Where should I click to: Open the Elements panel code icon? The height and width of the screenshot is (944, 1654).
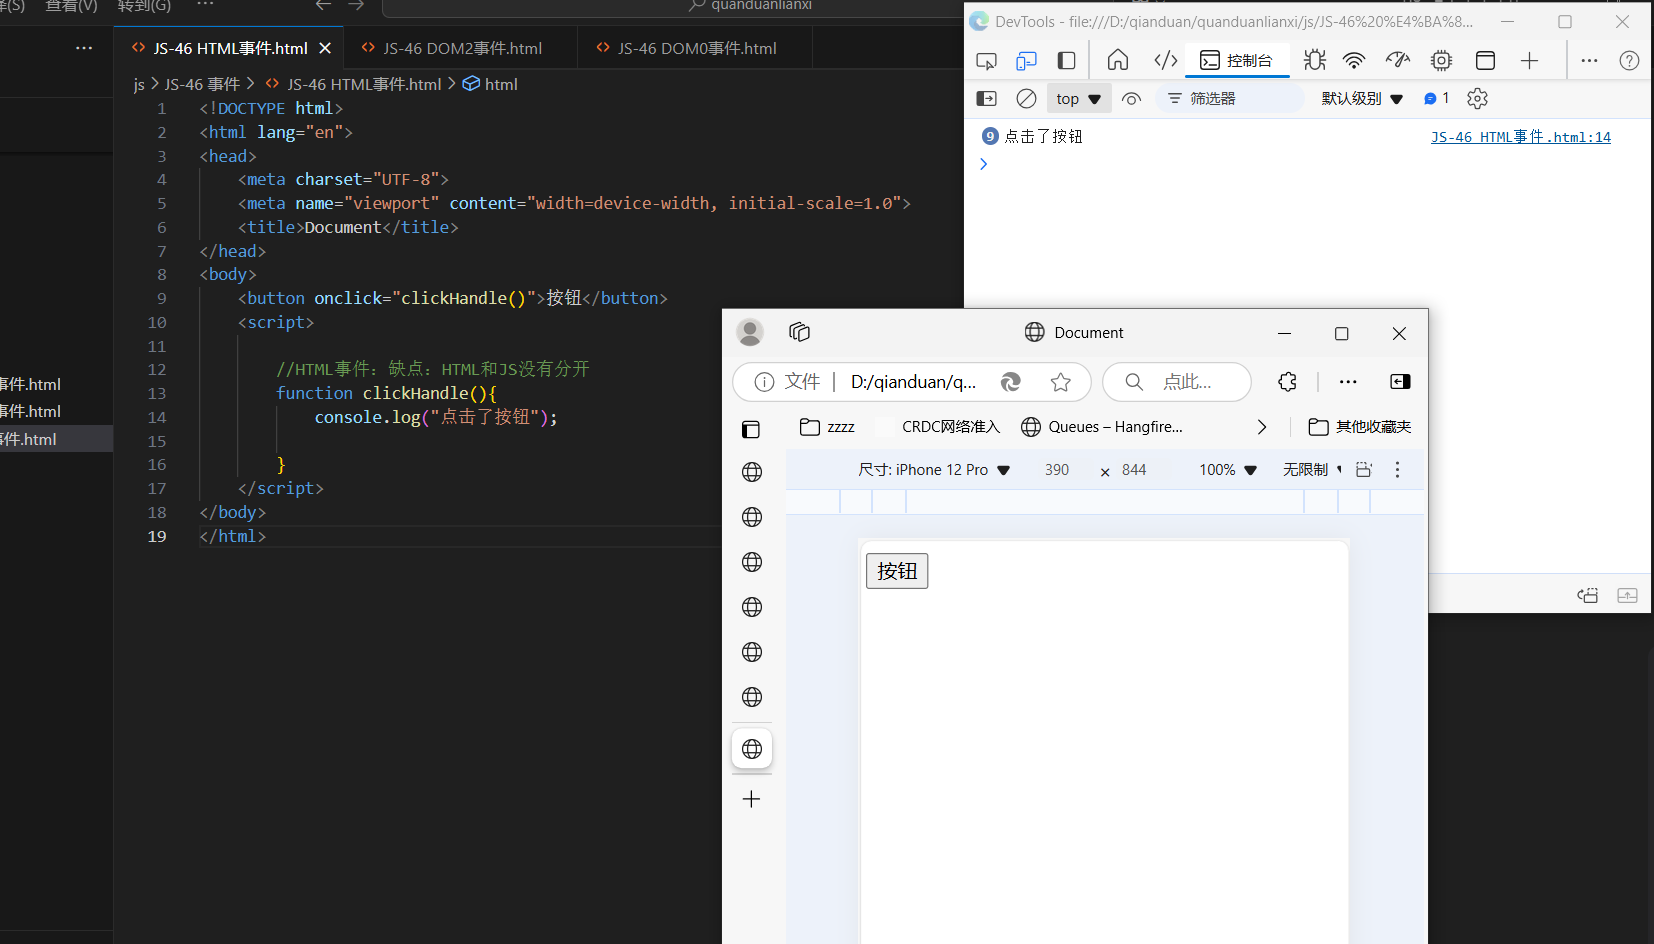(x=1166, y=61)
